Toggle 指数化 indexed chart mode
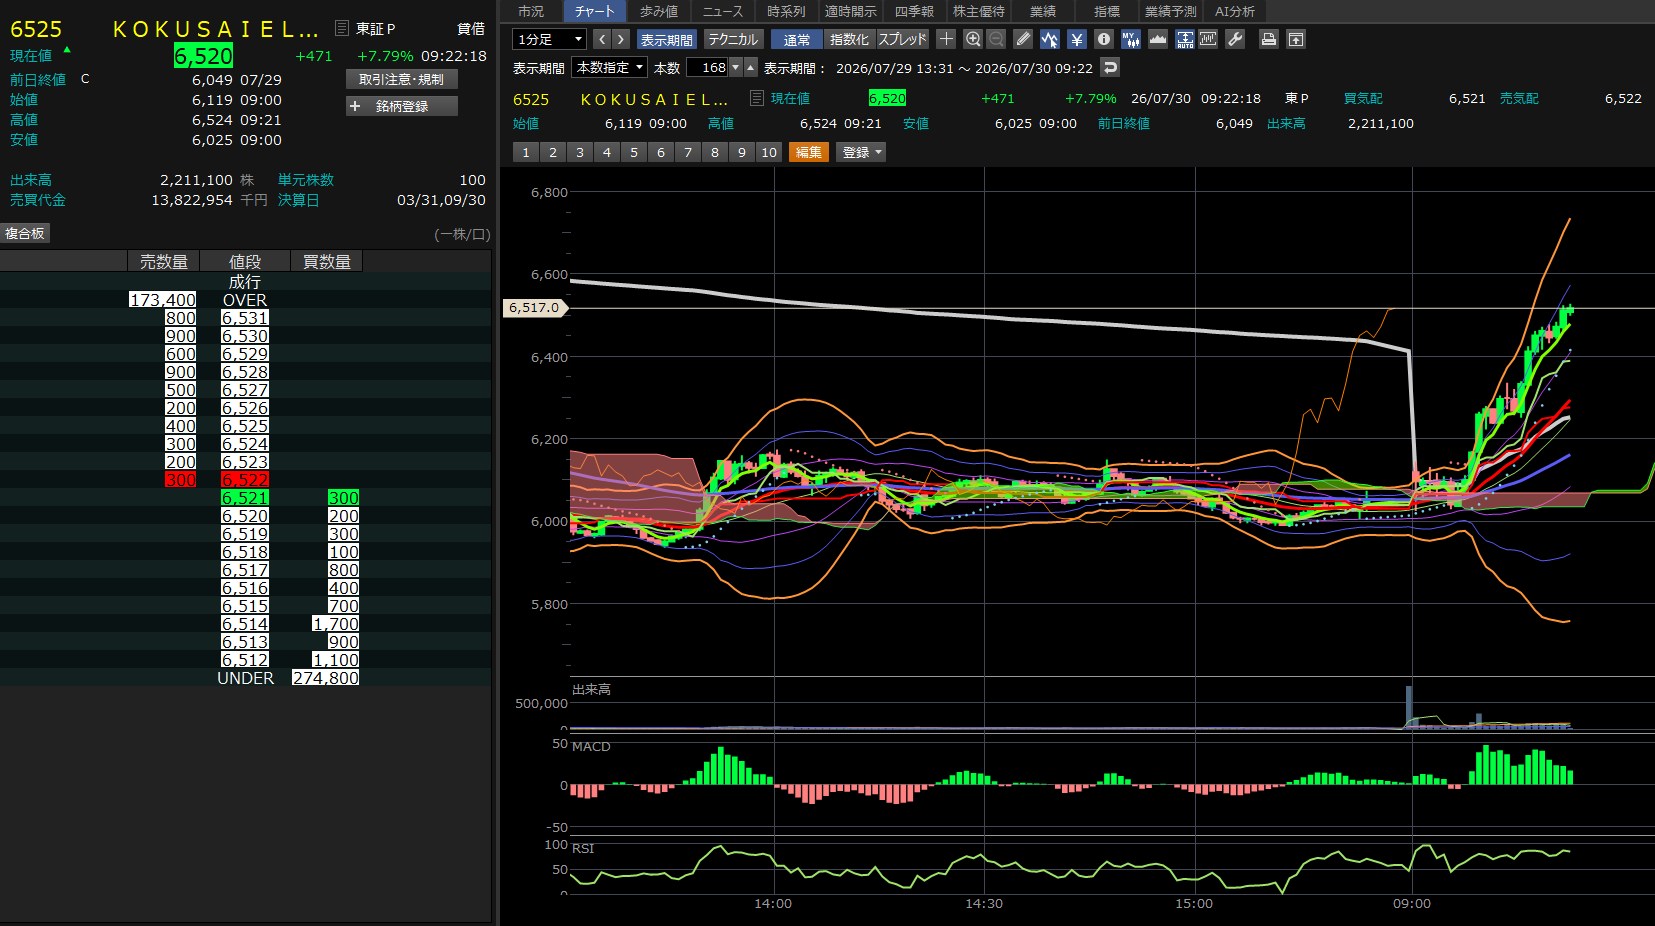This screenshot has width=1655, height=926. tap(849, 39)
